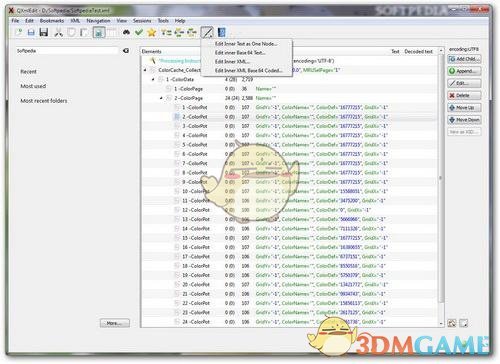Viewport: 500px width, 364px height.
Task: Choose Edit Inner Base 64 Text
Action: tap(246, 53)
